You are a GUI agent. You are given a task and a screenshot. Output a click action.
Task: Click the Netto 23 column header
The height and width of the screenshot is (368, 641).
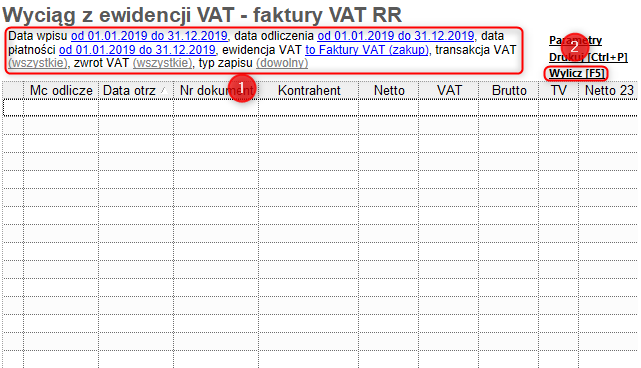point(609,90)
